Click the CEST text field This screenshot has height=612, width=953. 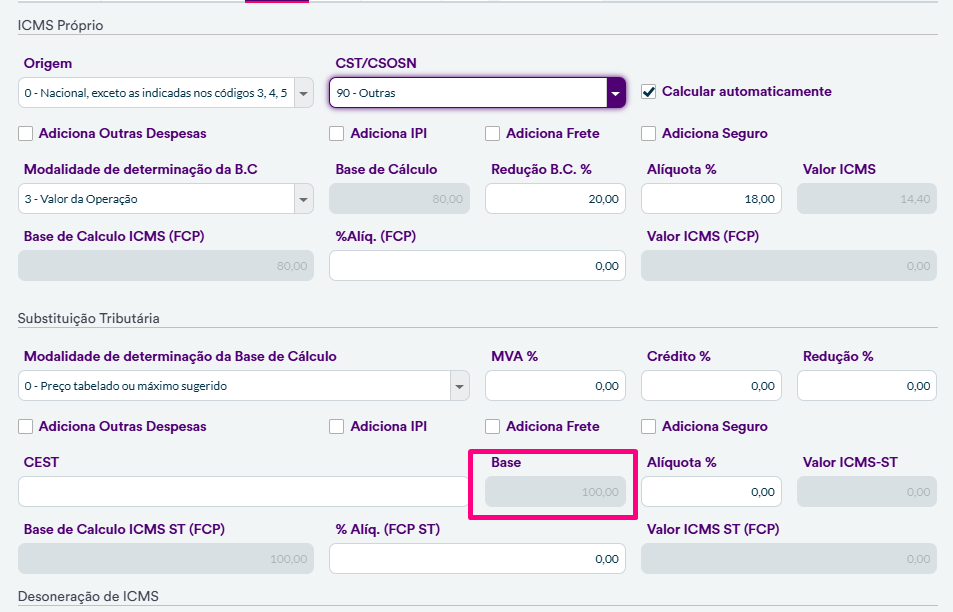tap(240, 492)
